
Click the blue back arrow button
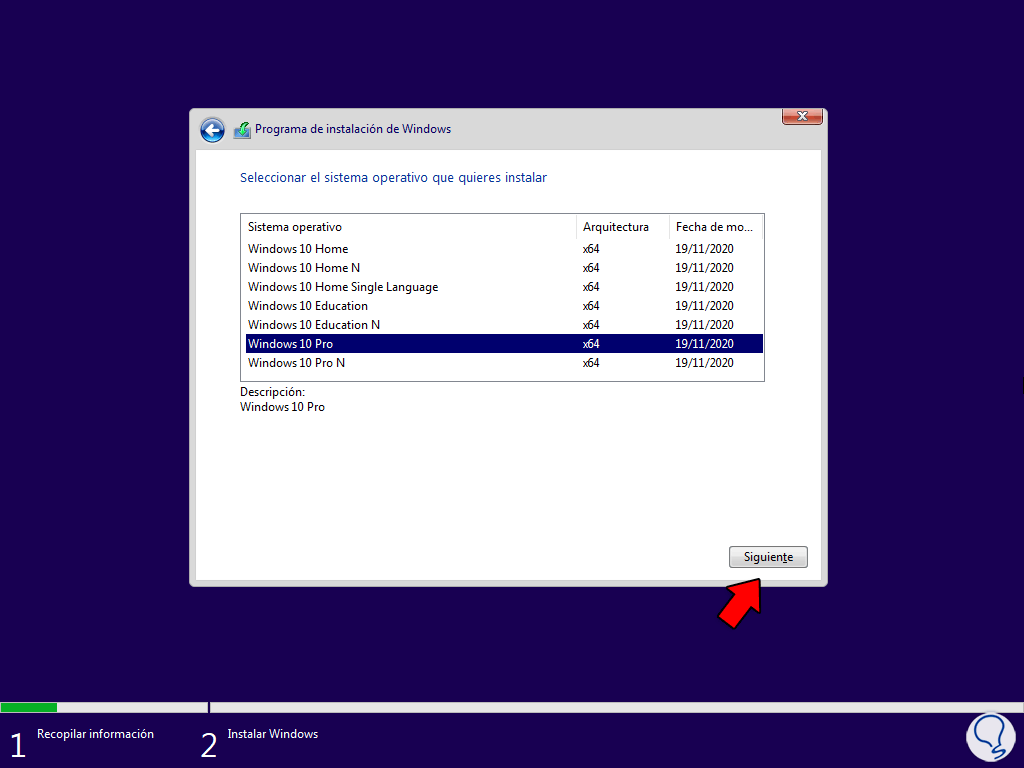[x=212, y=130]
